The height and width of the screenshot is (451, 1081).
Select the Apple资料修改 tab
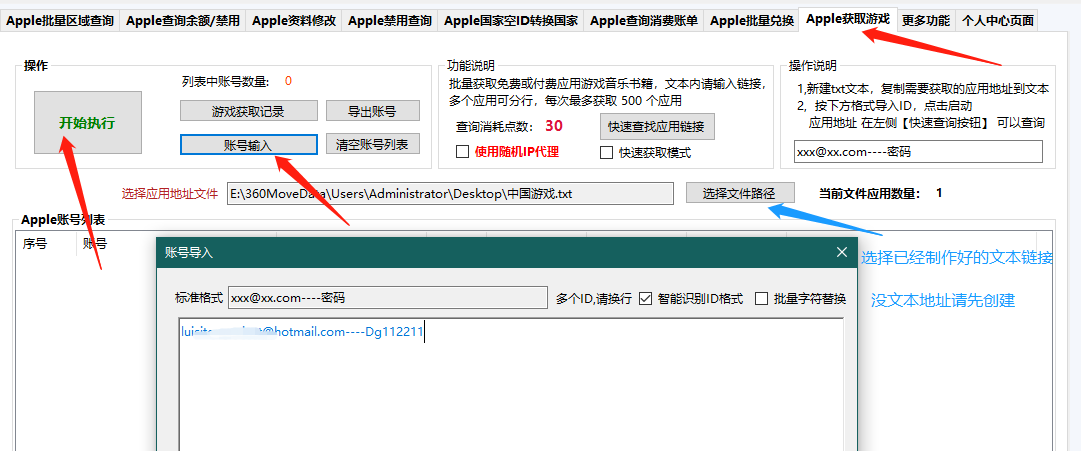pyautogui.click(x=294, y=21)
